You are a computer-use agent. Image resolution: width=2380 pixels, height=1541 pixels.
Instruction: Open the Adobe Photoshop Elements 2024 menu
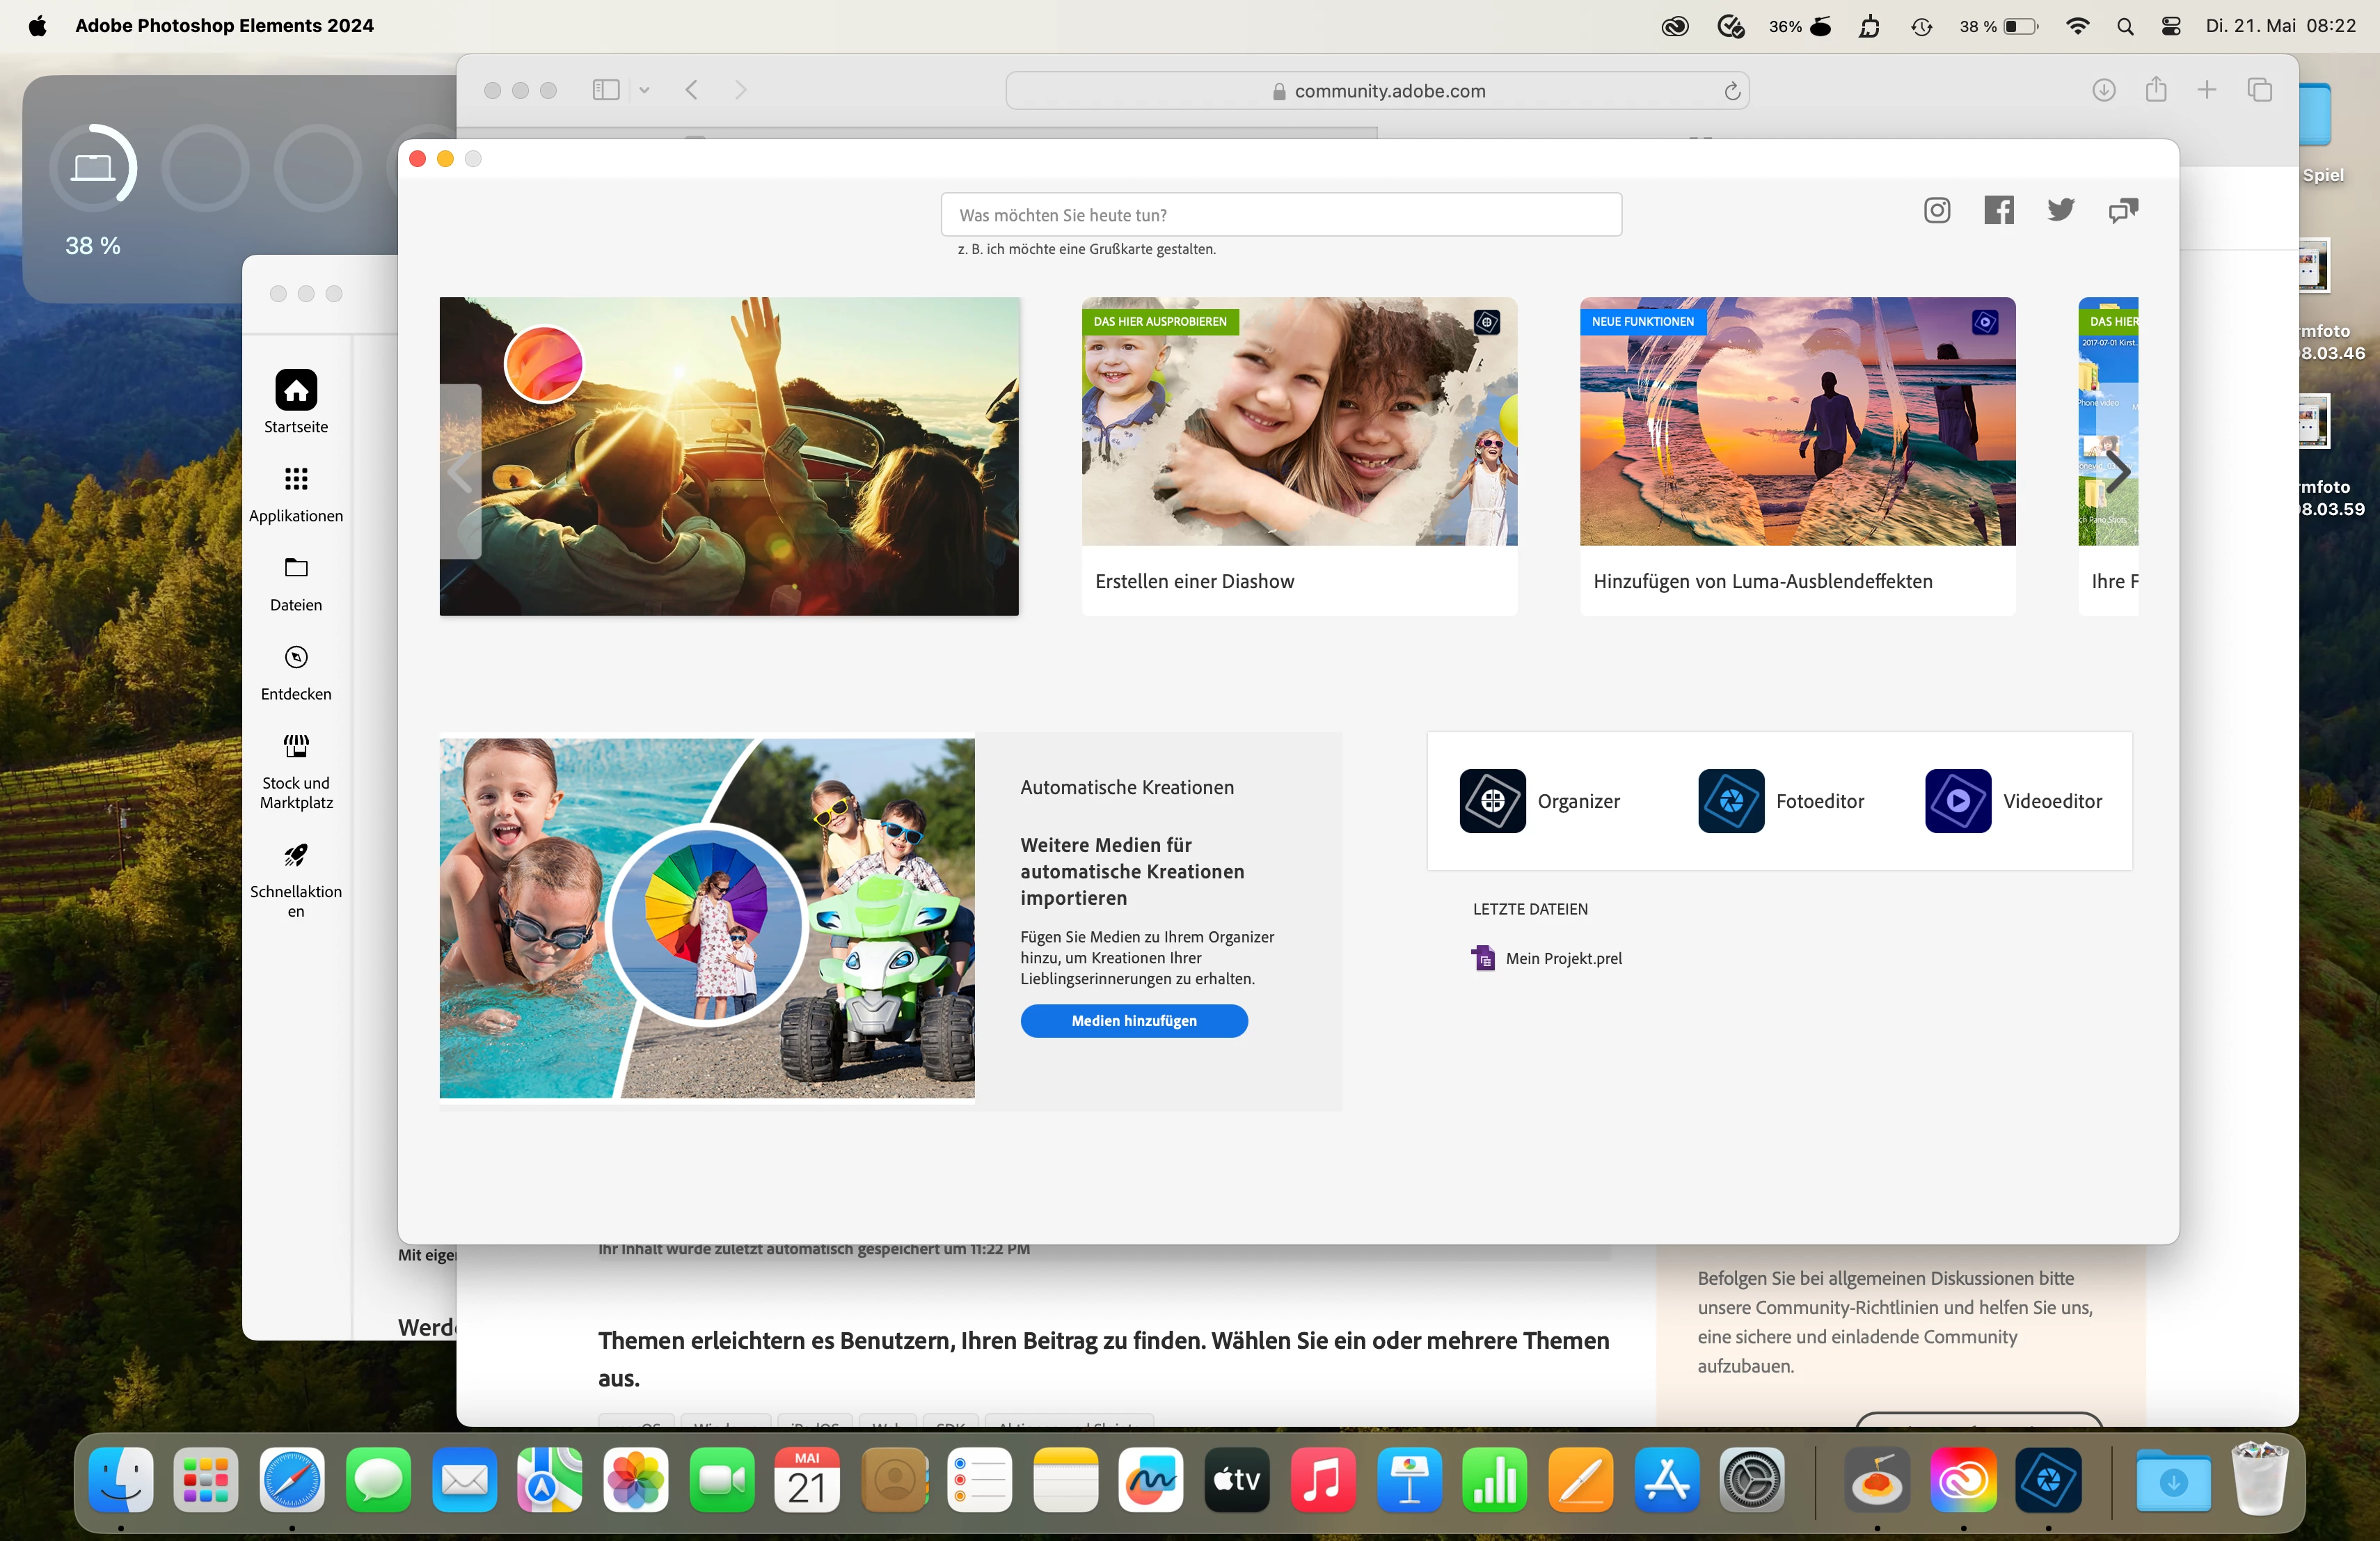224,26
